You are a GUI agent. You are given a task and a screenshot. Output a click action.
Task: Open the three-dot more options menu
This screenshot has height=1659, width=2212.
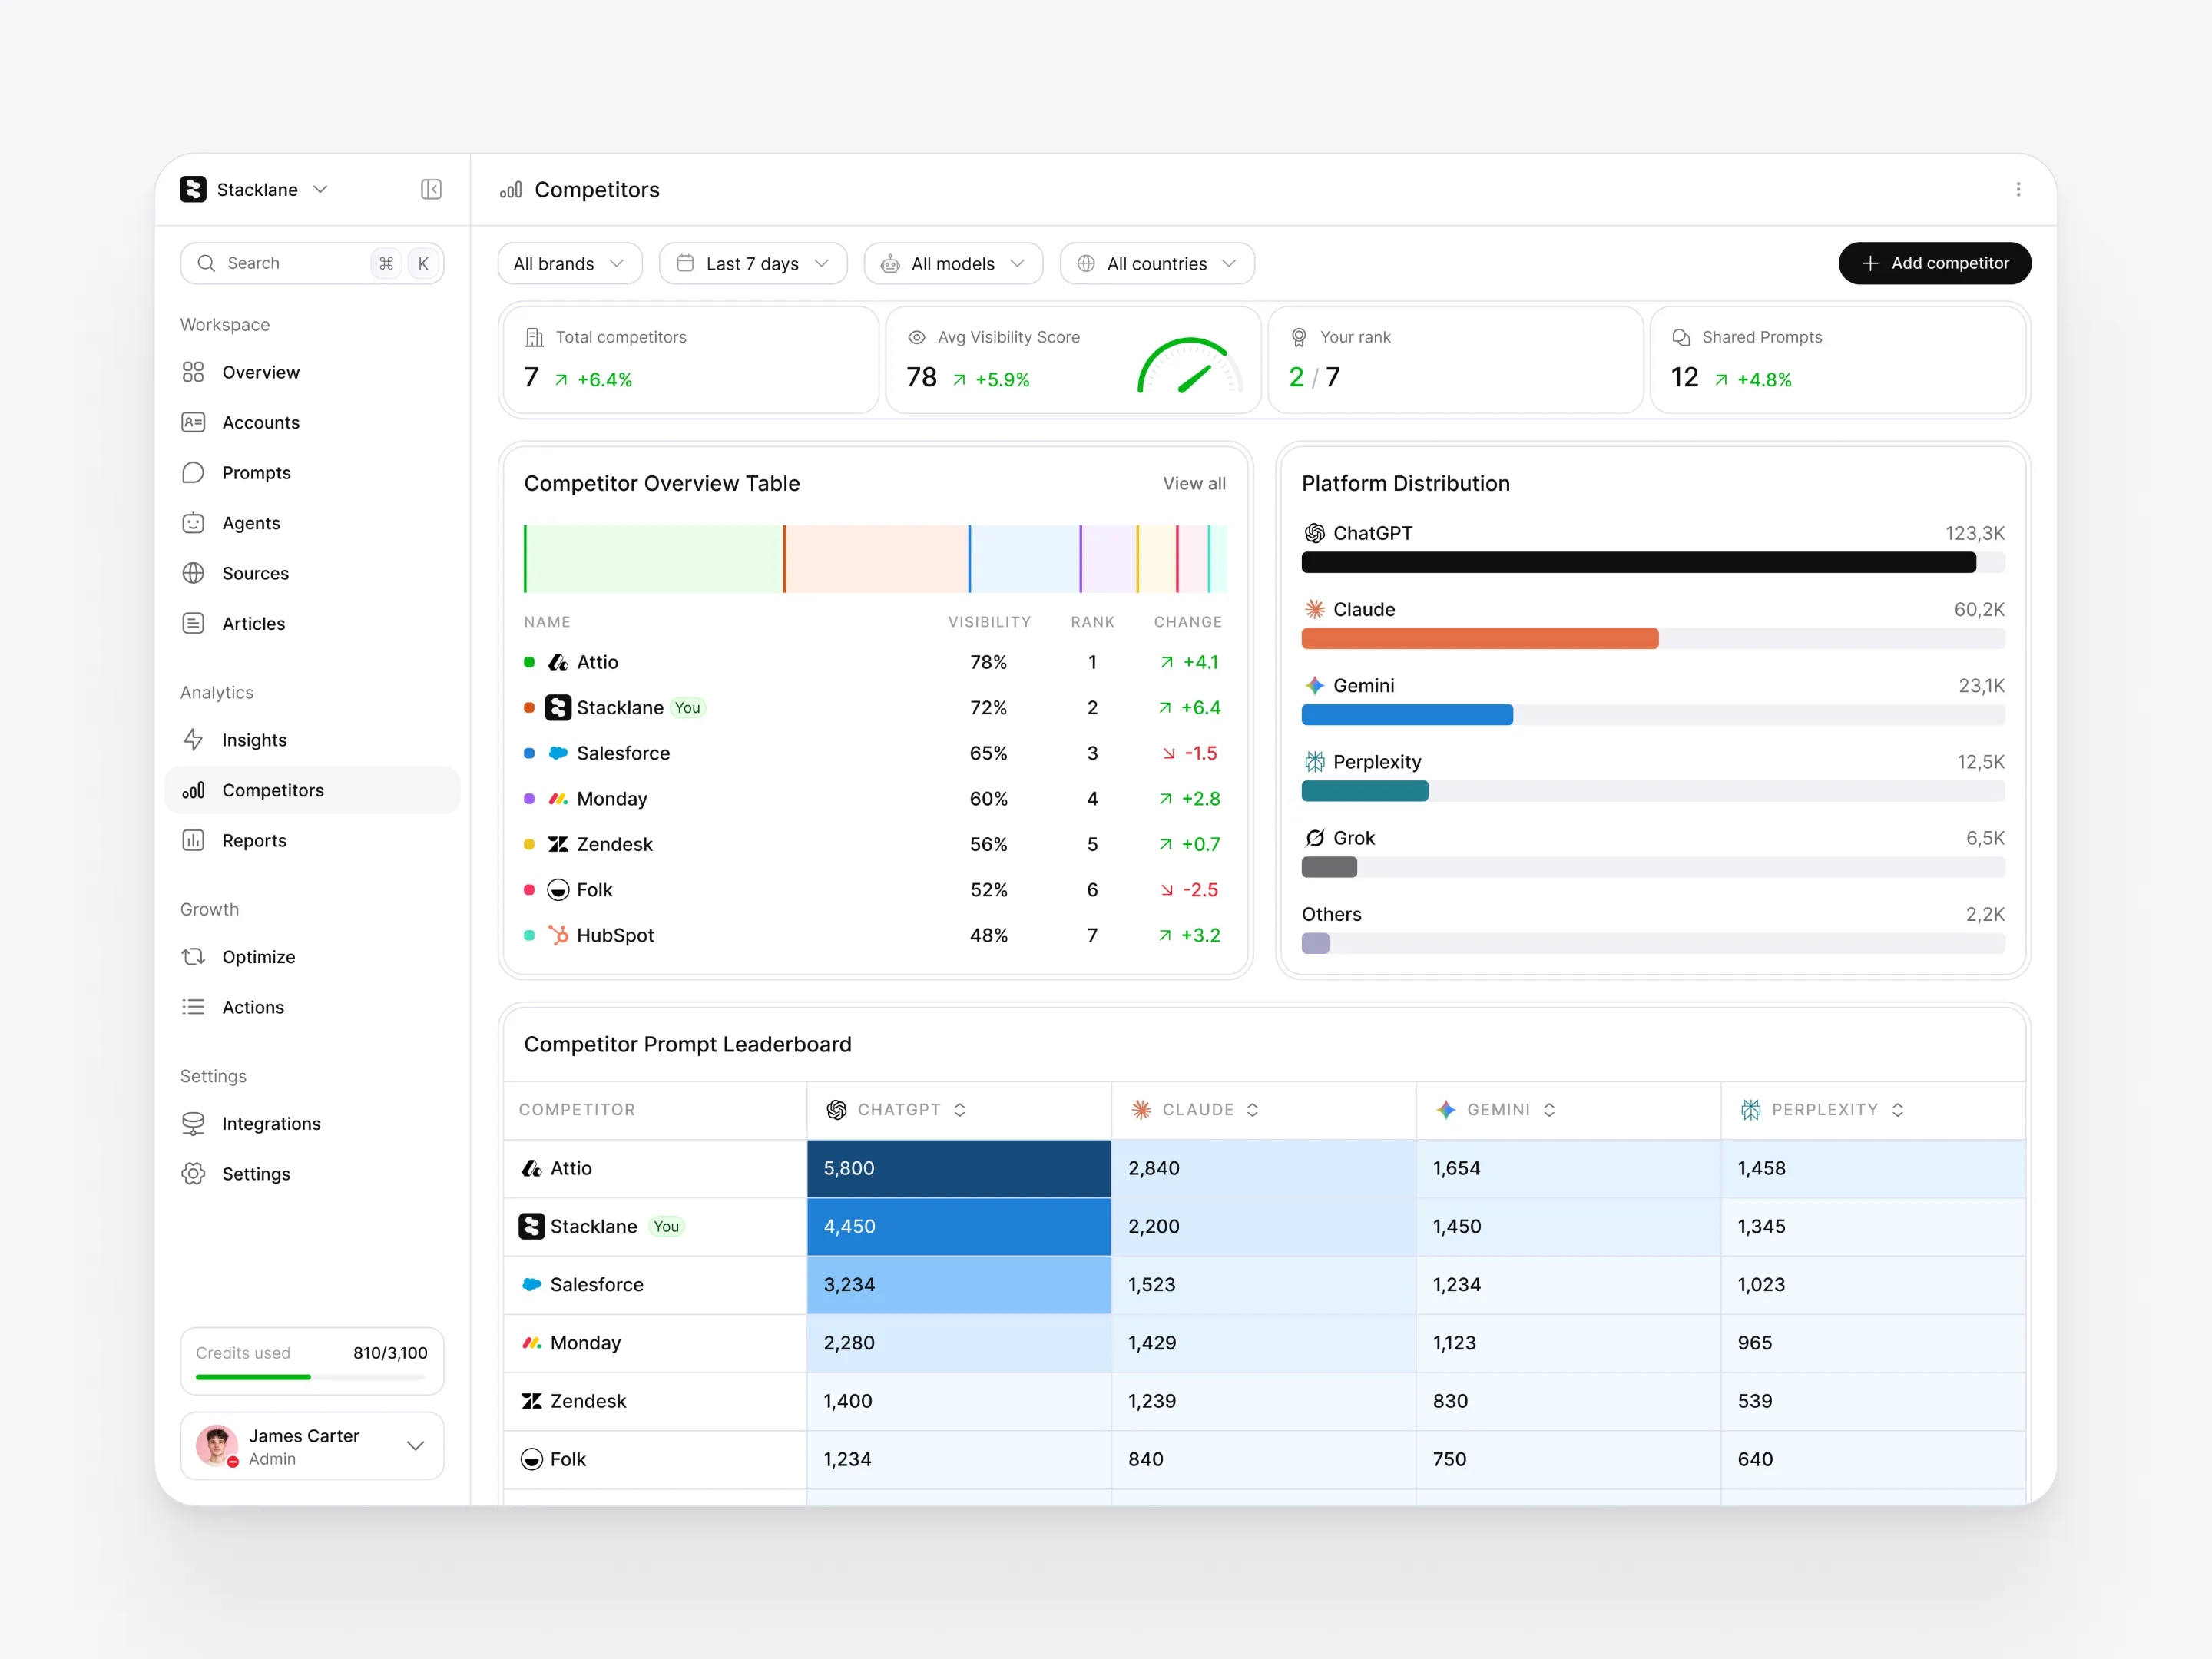tap(2018, 189)
